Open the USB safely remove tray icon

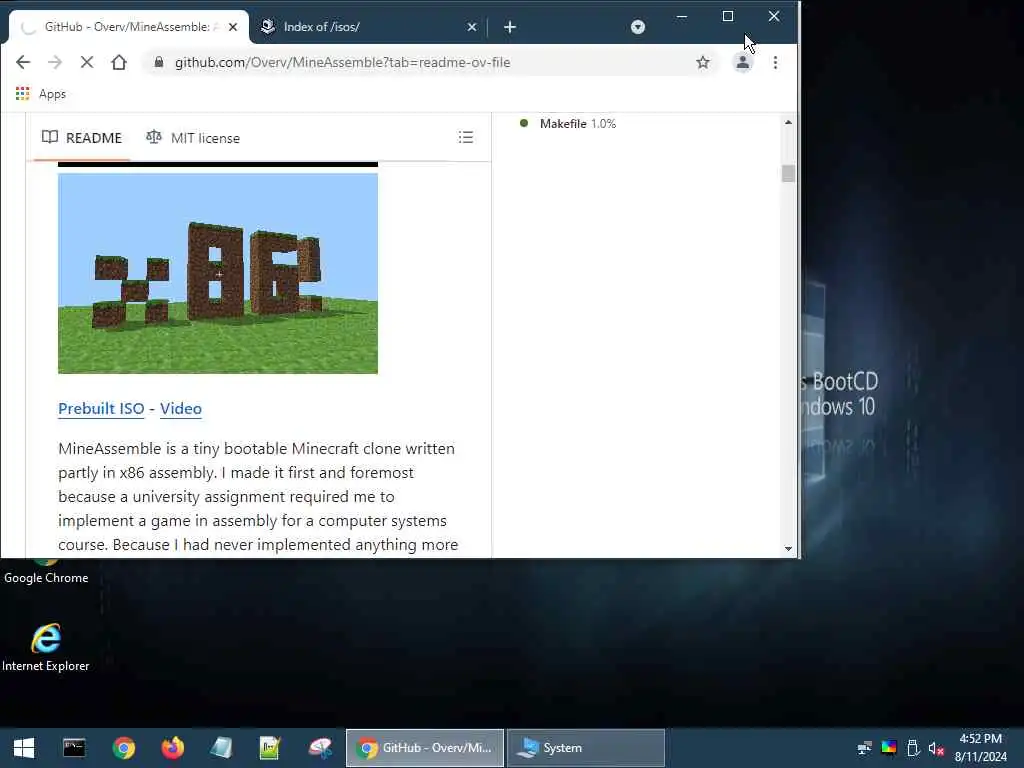913,748
